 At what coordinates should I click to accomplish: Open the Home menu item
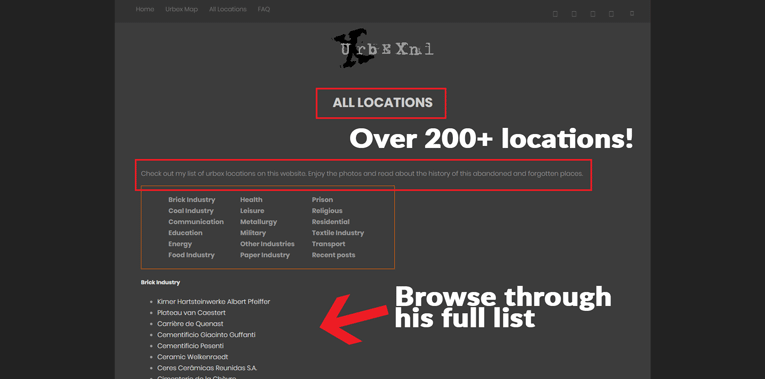pos(145,9)
